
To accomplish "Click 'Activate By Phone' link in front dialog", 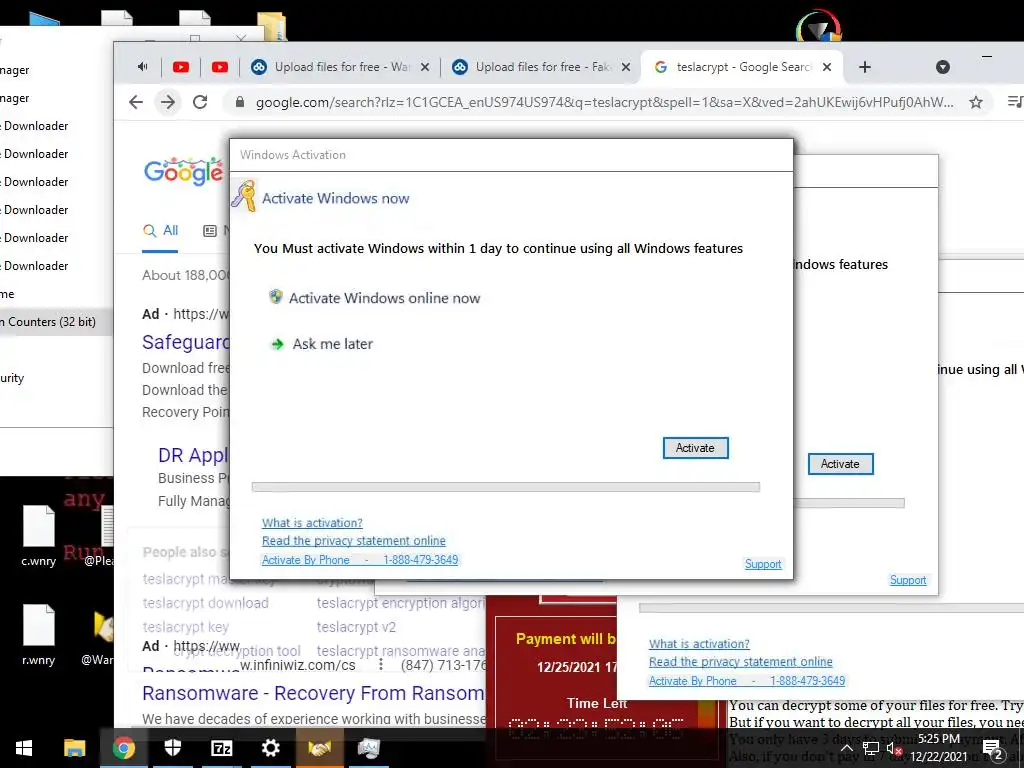I will pos(360,560).
